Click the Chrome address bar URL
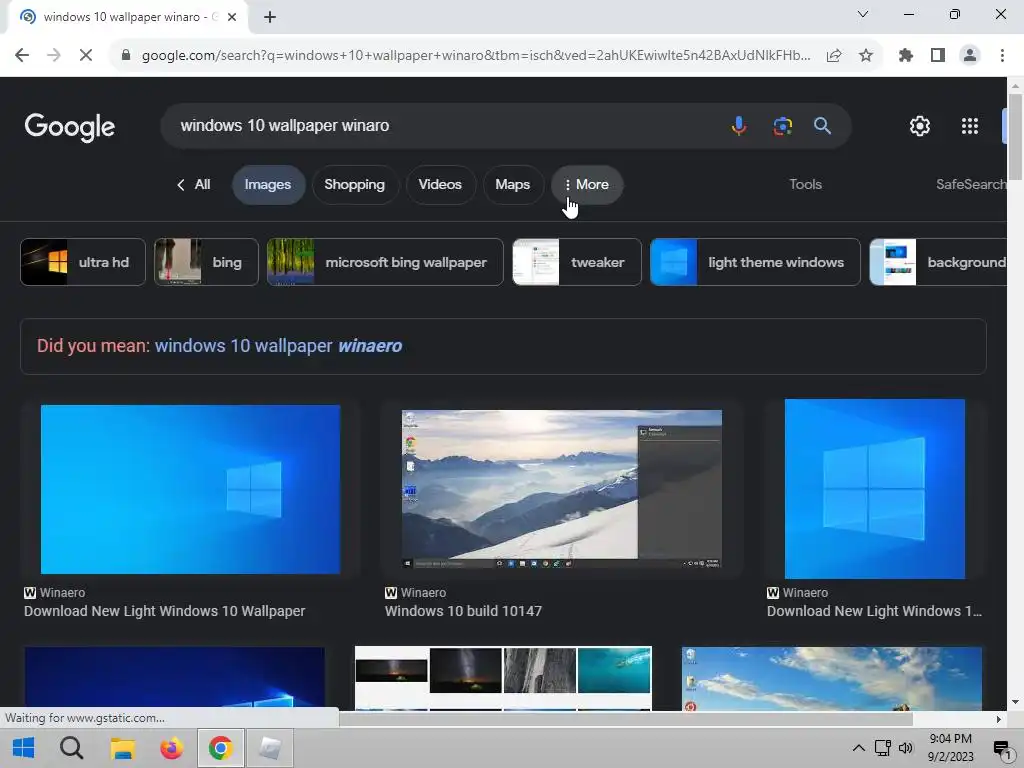1024x768 pixels. (x=476, y=56)
